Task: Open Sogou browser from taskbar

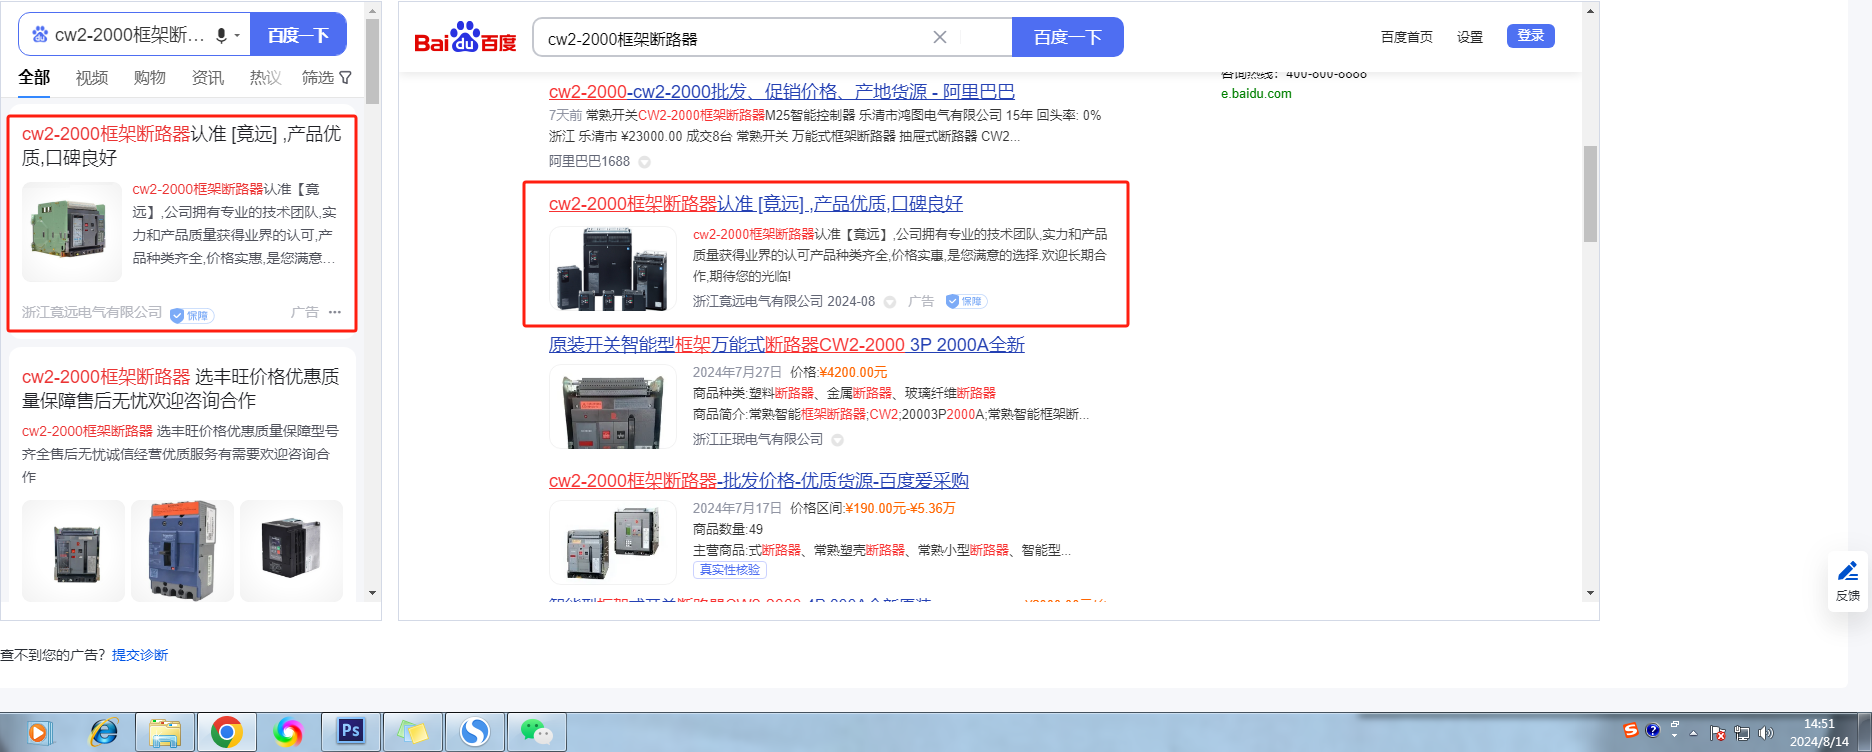Action: click(x=475, y=733)
